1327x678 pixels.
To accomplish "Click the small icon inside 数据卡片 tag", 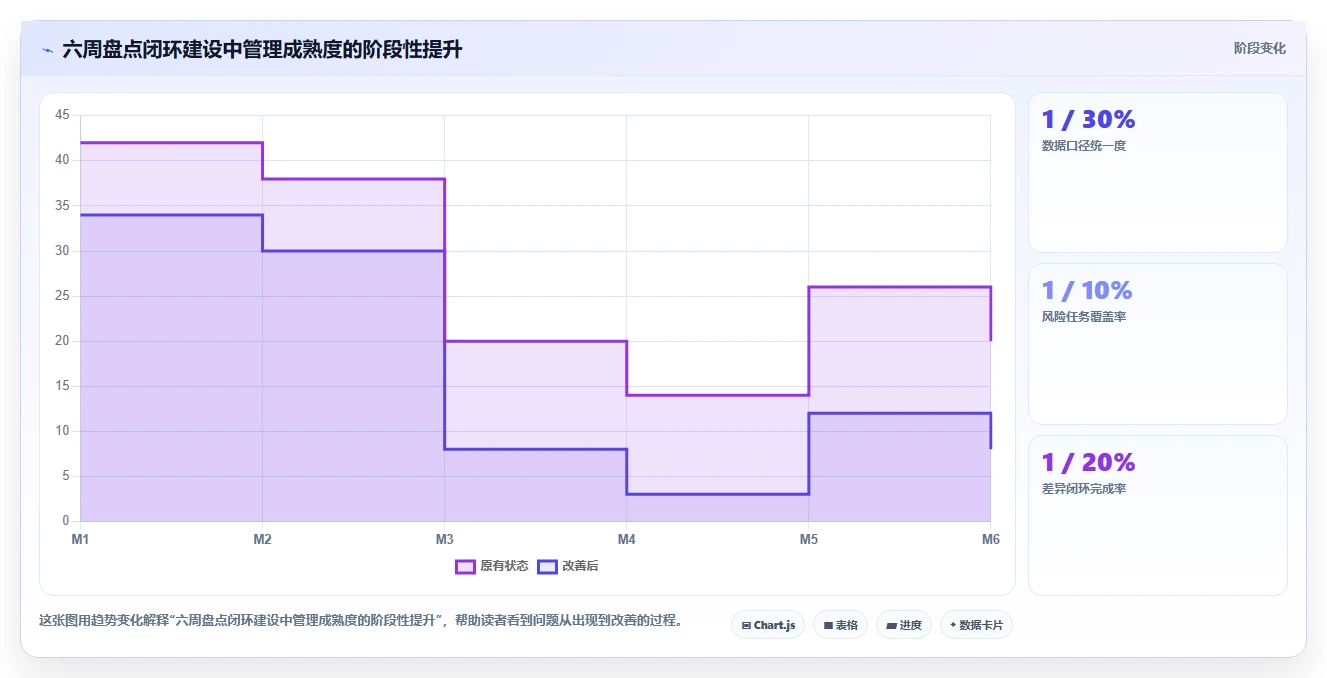I will tap(953, 626).
